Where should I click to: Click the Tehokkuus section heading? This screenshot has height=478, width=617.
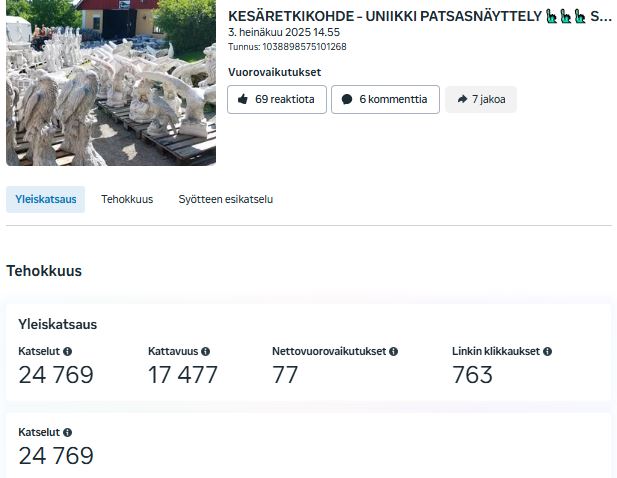tap(44, 271)
